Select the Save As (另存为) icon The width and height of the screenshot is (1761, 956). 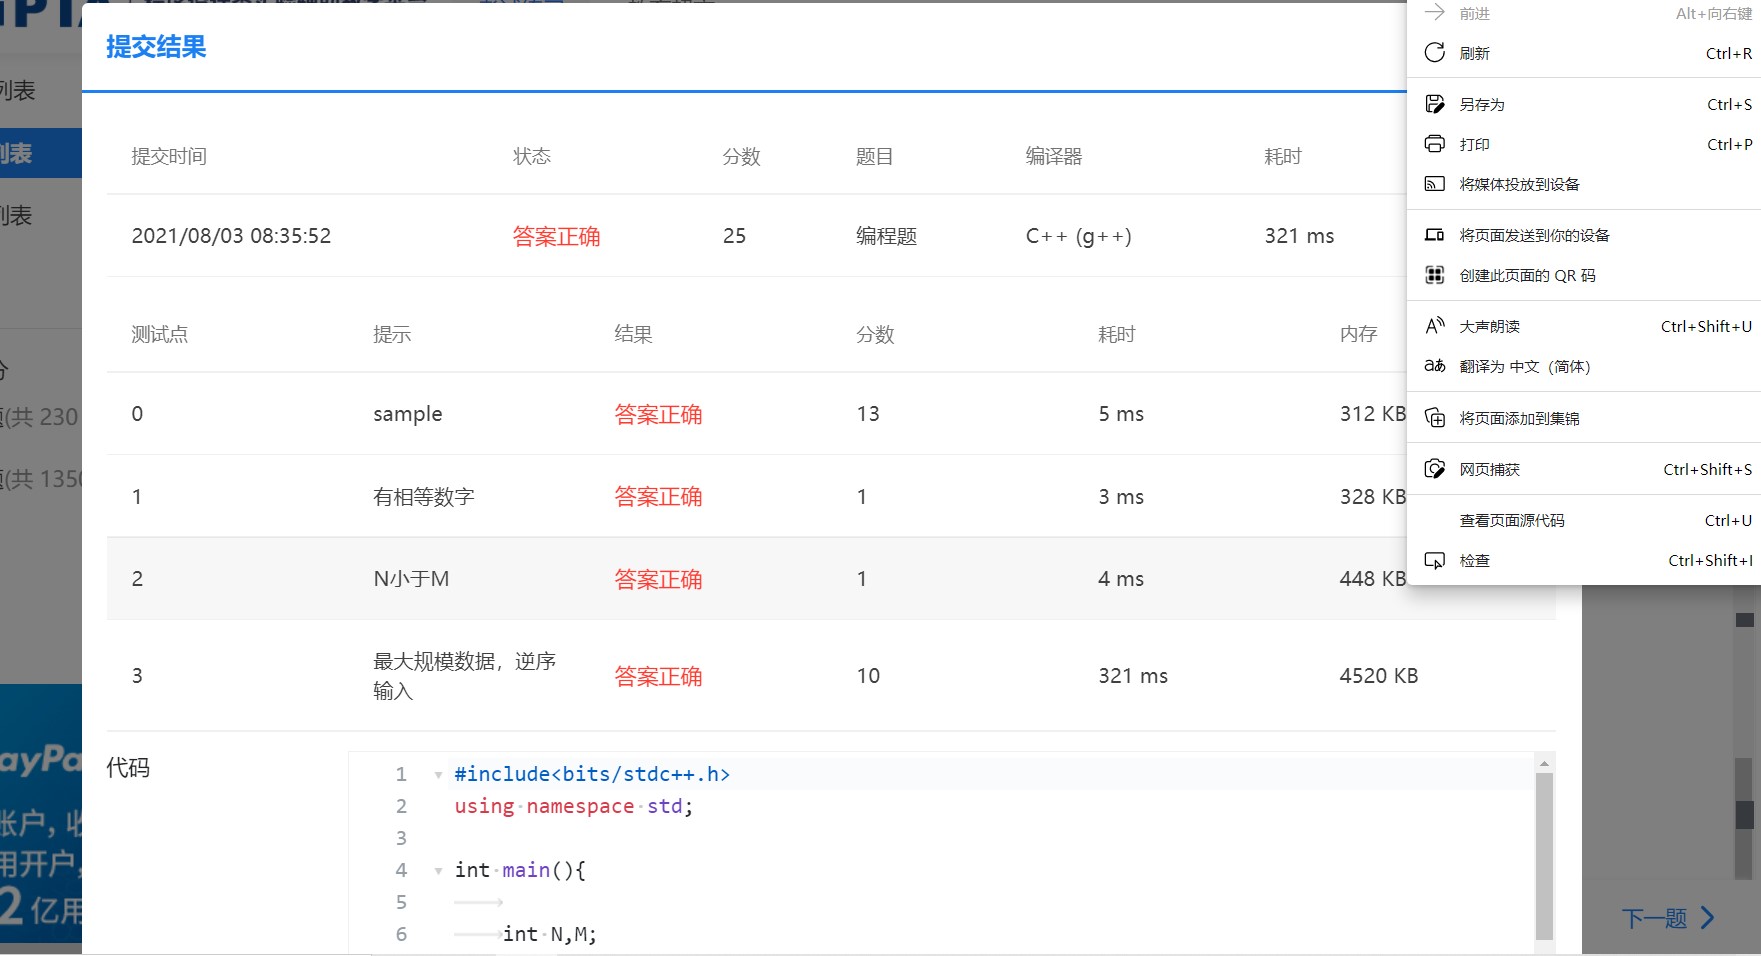pyautogui.click(x=1436, y=103)
